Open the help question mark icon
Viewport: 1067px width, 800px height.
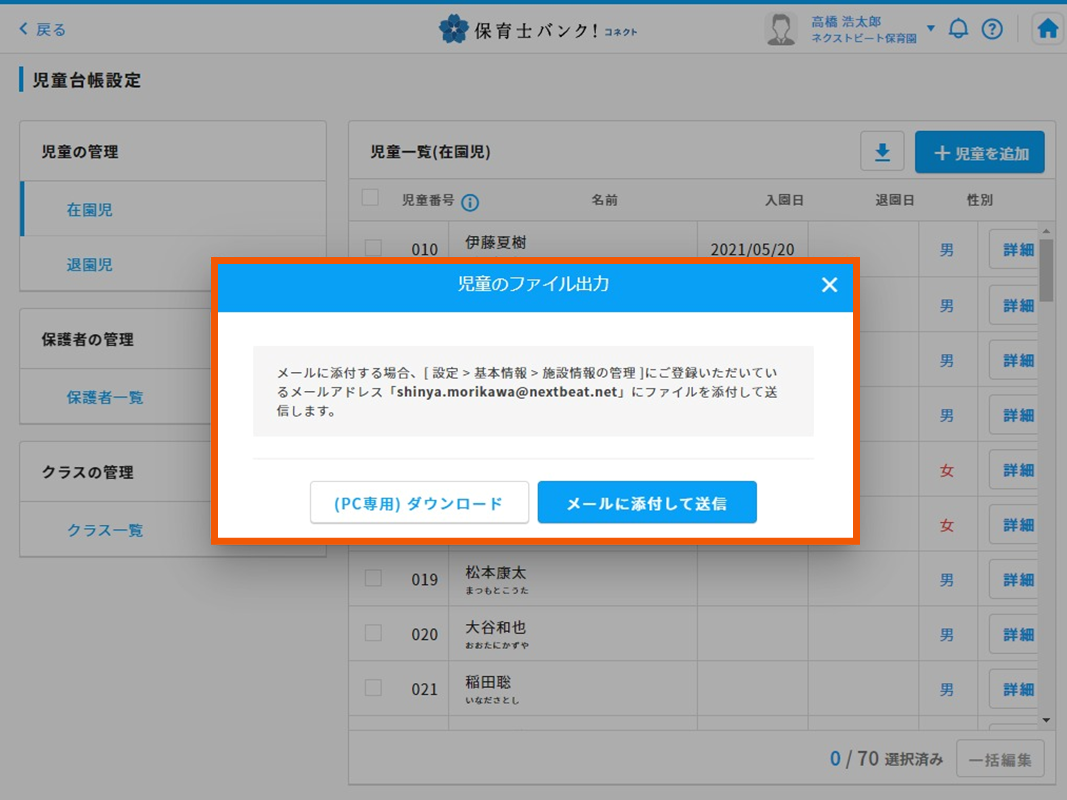pos(991,29)
